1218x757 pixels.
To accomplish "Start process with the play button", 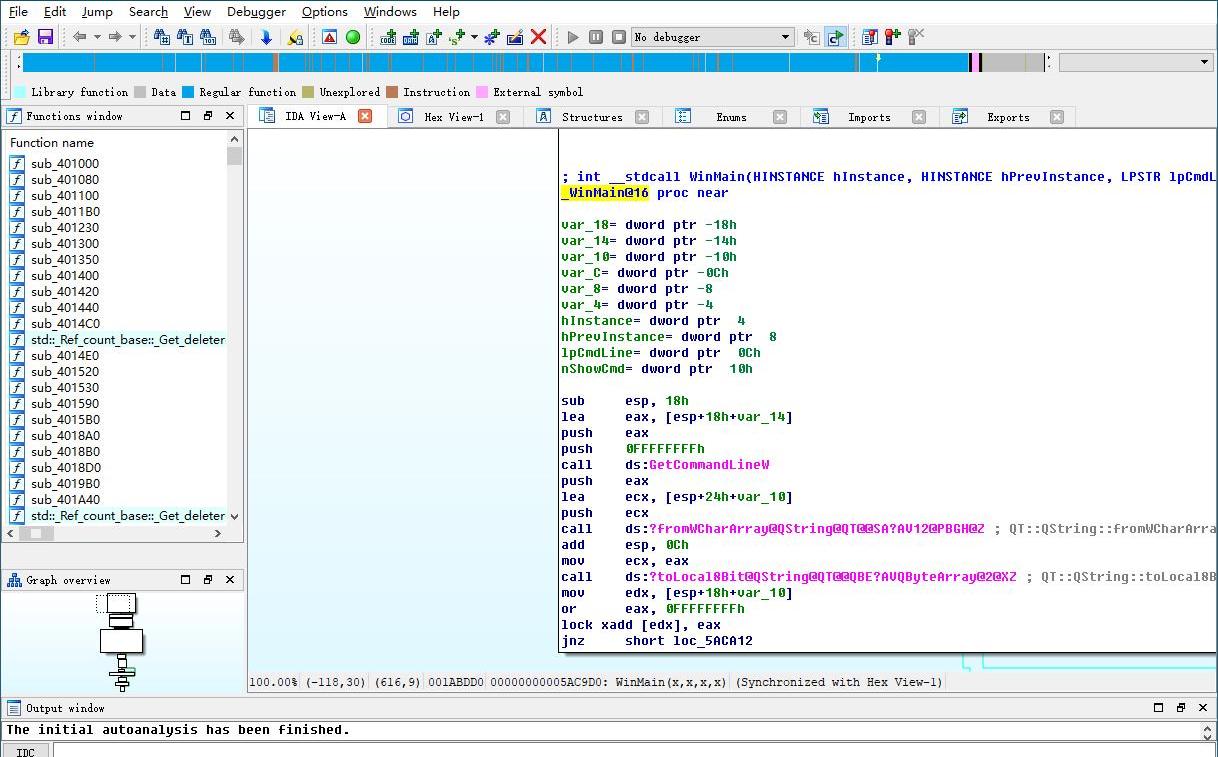I will (x=572, y=37).
